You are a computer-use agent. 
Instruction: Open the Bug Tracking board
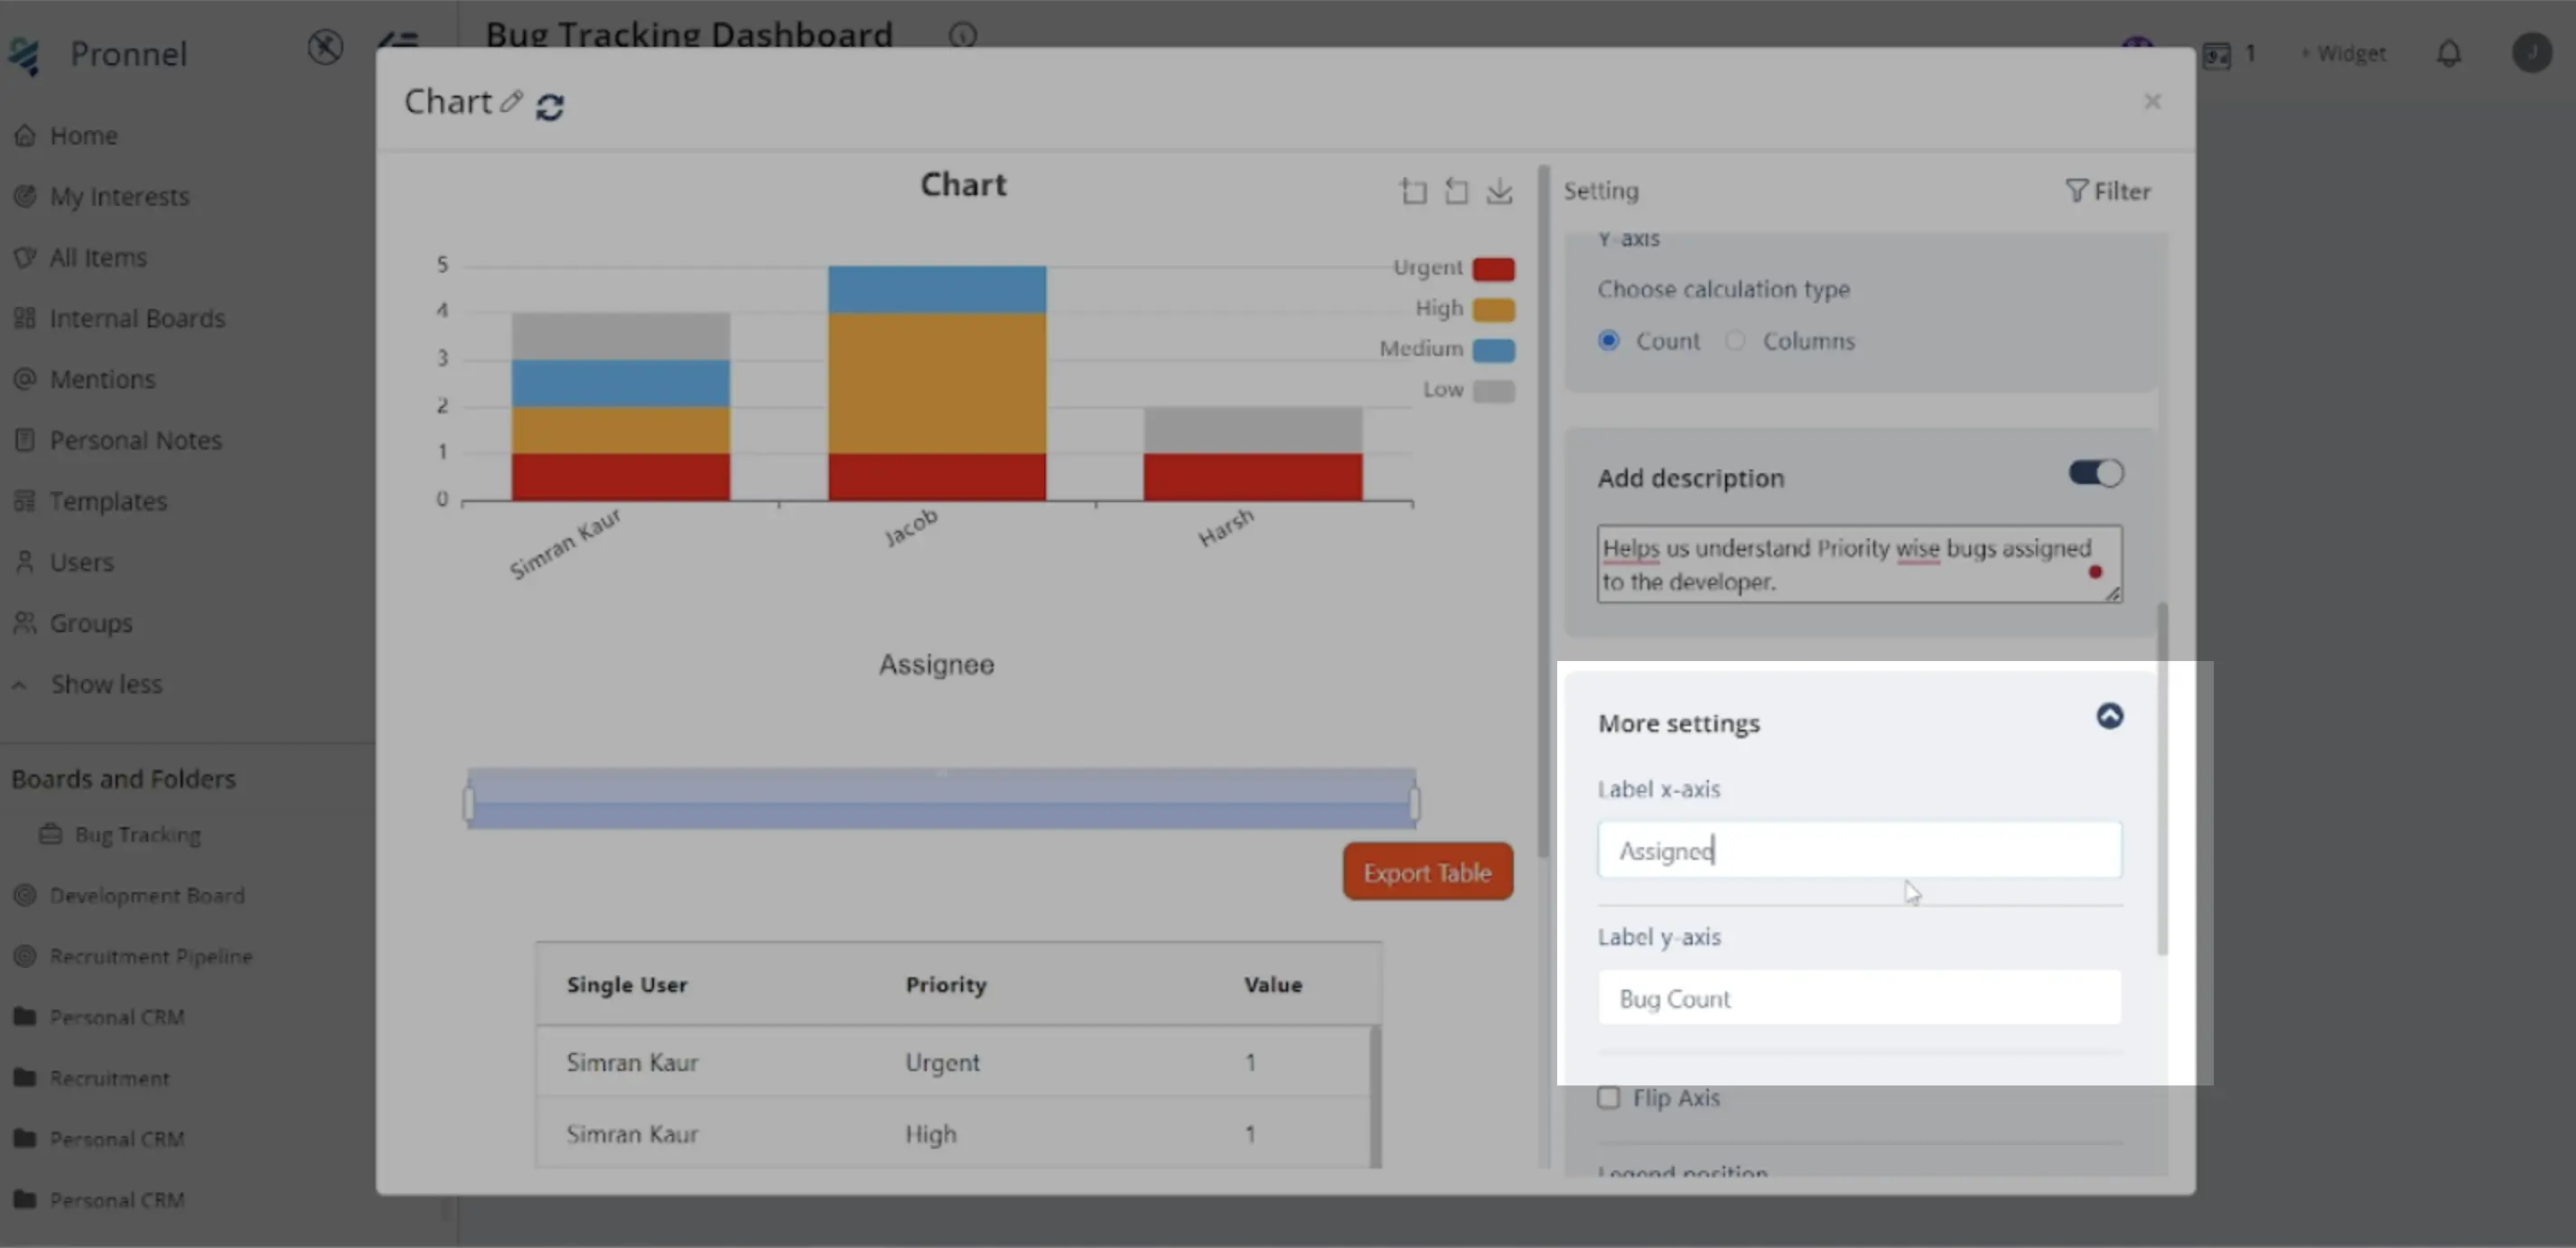137,834
